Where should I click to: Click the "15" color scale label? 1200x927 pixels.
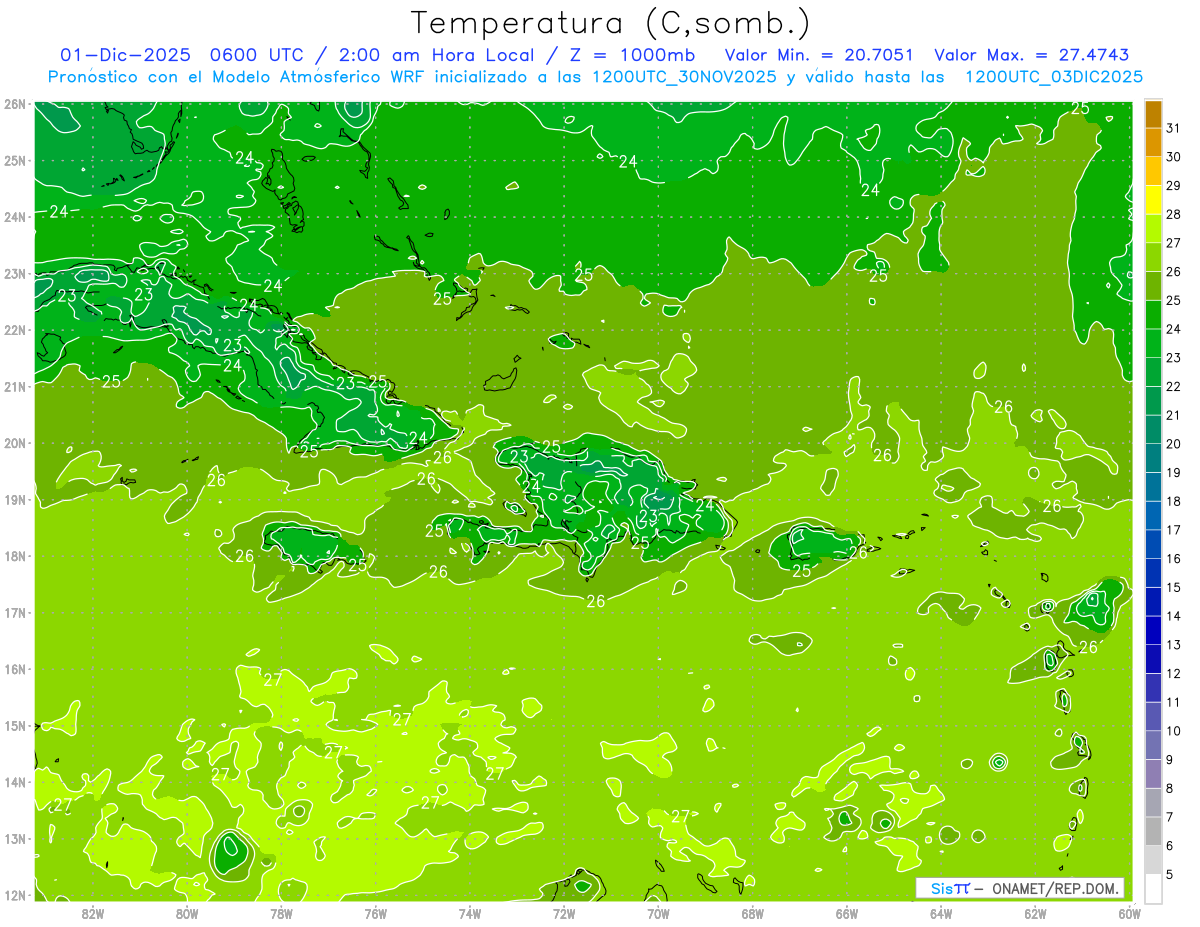[1174, 587]
